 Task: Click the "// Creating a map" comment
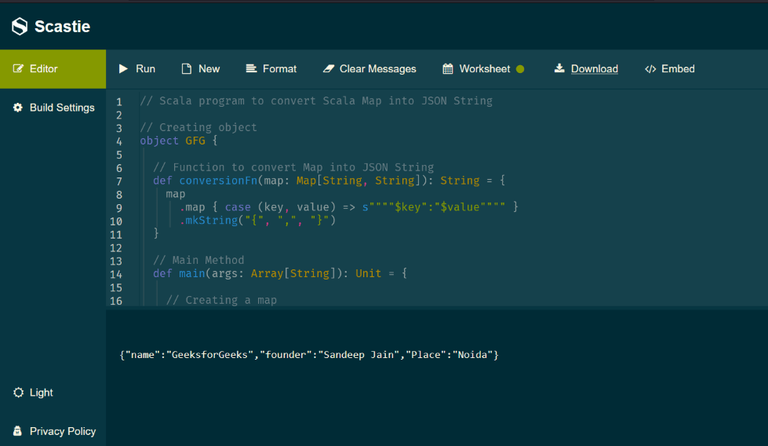(x=221, y=300)
